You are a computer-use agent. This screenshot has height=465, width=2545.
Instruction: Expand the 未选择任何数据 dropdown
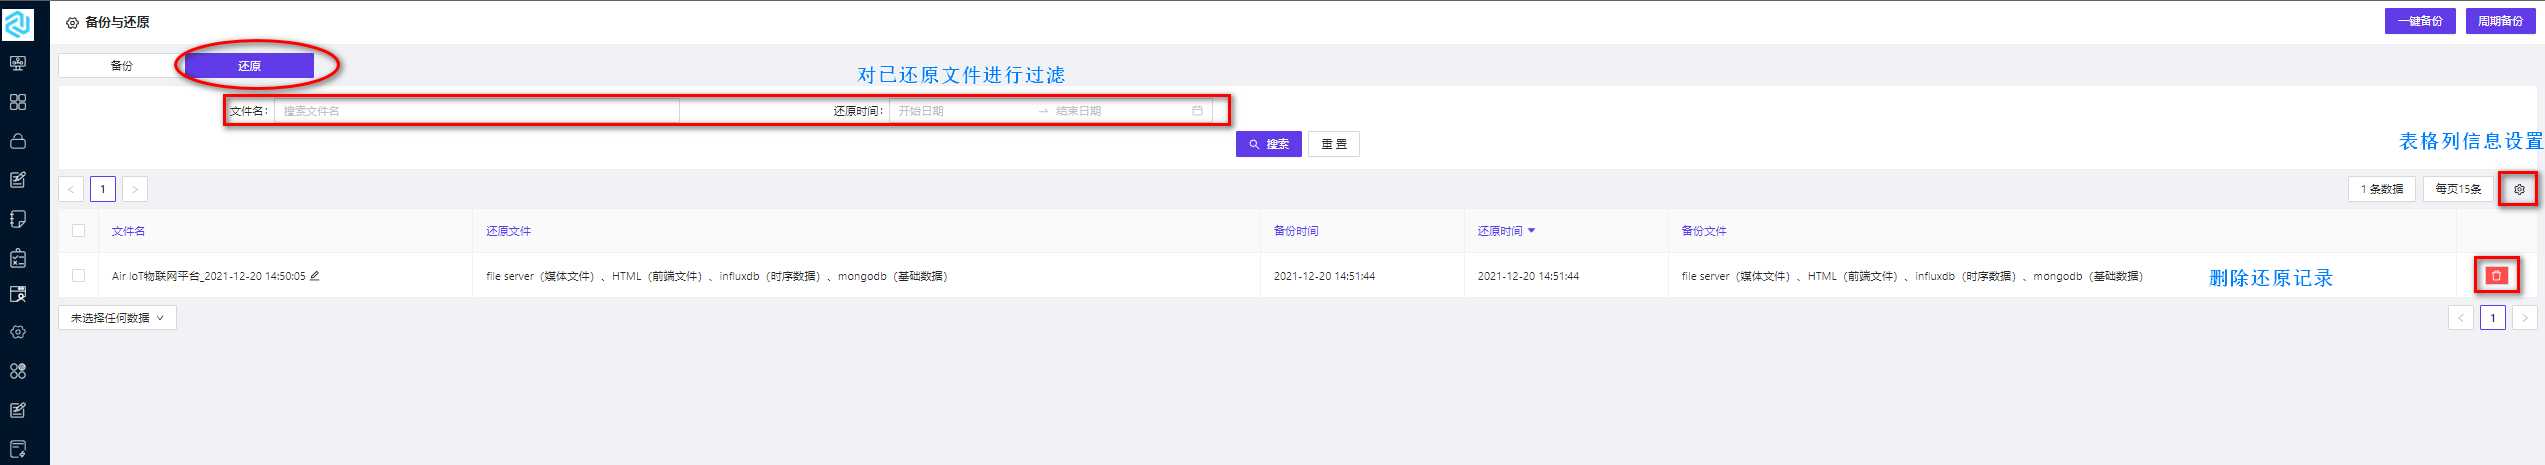(117, 318)
